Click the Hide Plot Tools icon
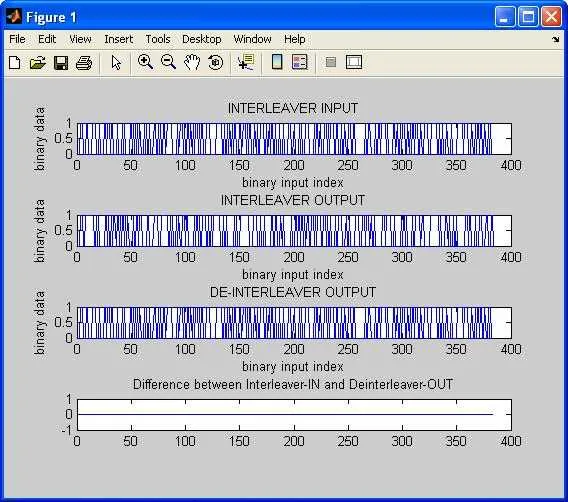This screenshot has width=568, height=502. coord(331,62)
